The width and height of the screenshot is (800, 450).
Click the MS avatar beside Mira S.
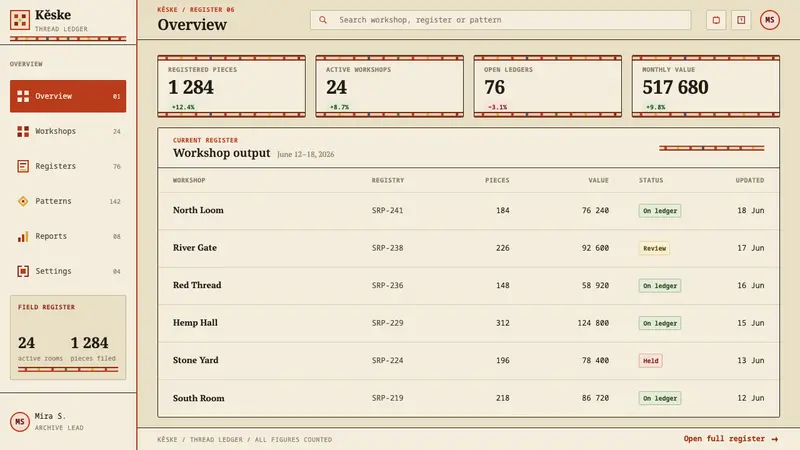click(19, 421)
